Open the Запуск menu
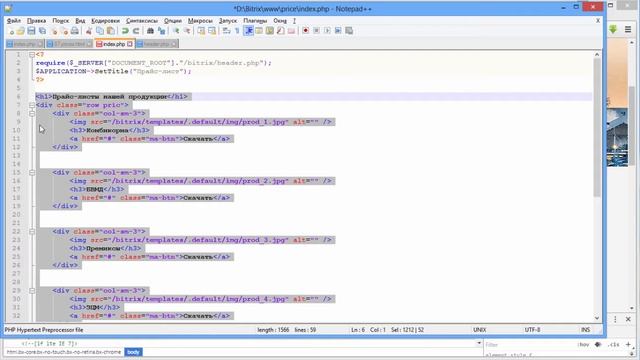 228,20
